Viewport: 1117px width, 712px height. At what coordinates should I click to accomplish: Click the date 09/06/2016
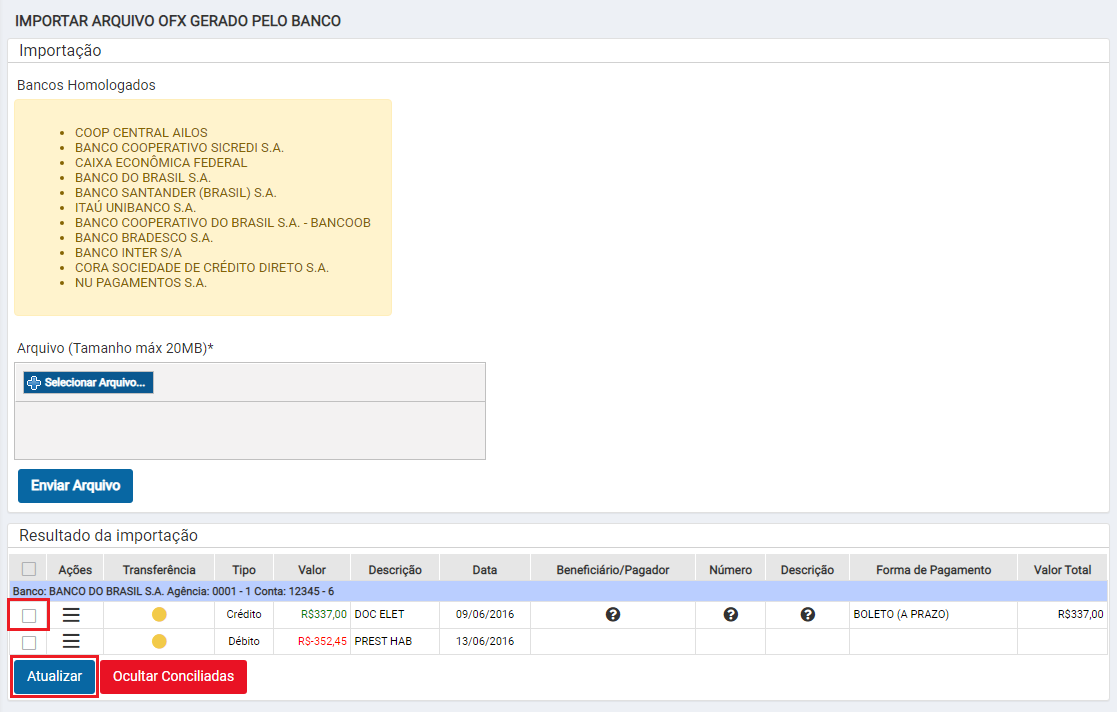pyautogui.click(x=484, y=614)
